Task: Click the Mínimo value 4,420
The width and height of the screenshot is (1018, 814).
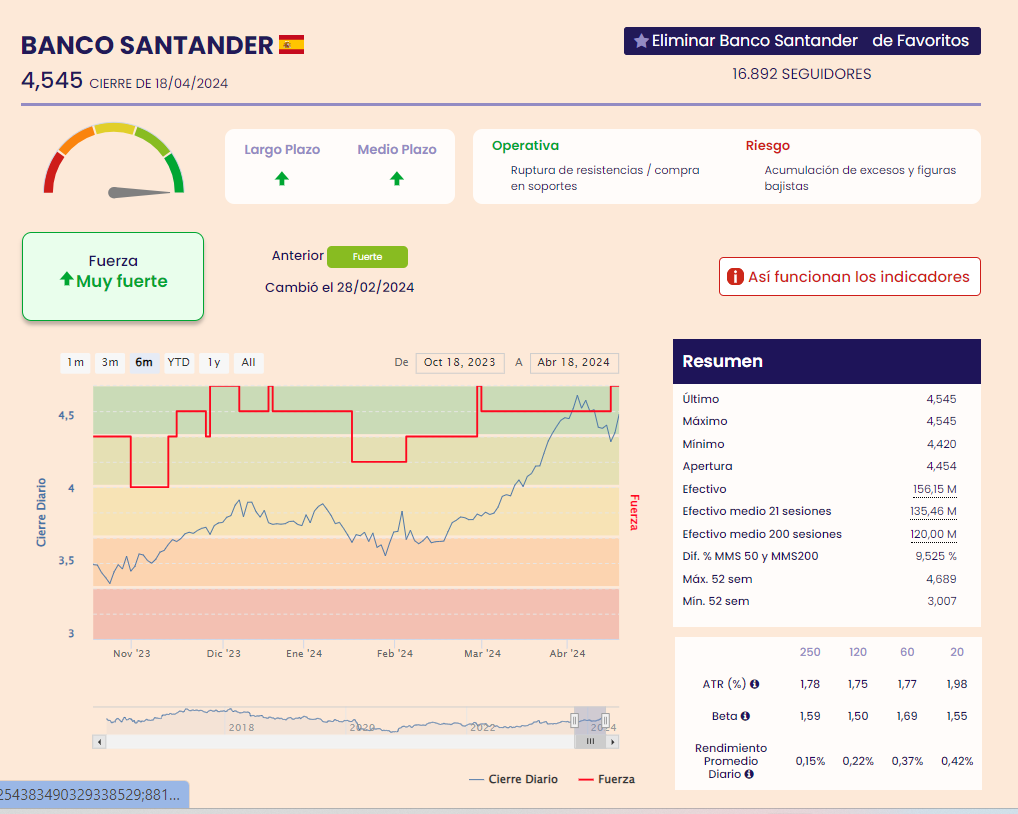Action: click(x=941, y=444)
